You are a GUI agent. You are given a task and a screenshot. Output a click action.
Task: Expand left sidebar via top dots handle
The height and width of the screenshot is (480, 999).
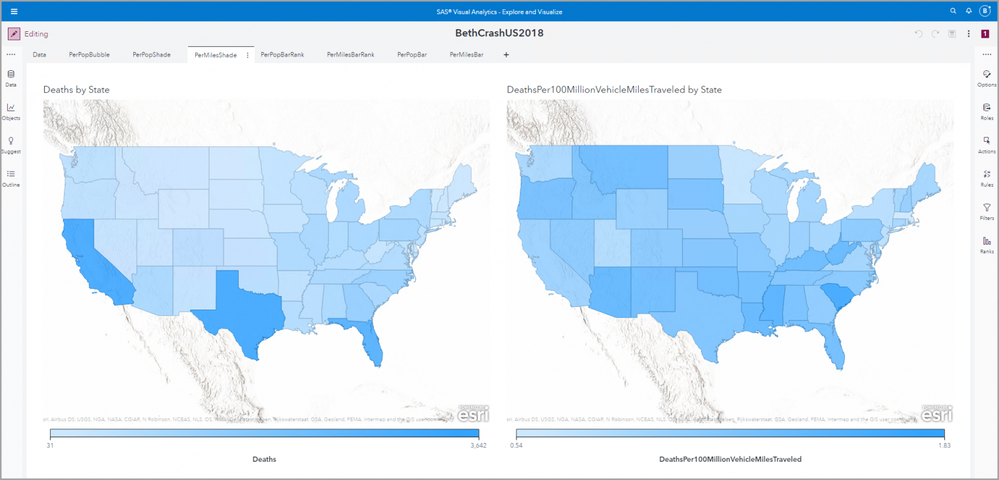[11, 55]
